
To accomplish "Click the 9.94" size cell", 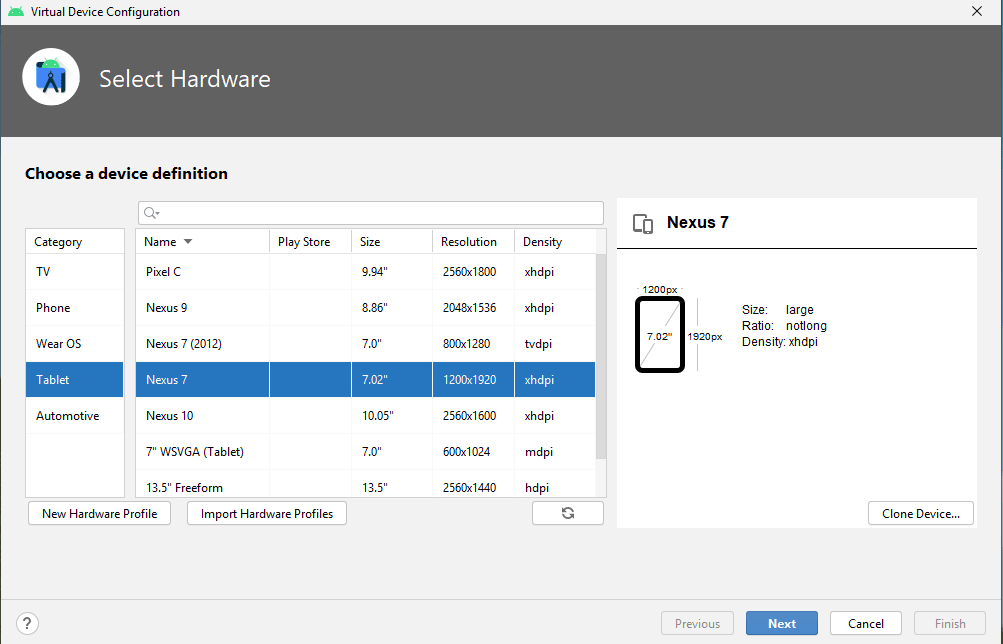I will pyautogui.click(x=392, y=272).
